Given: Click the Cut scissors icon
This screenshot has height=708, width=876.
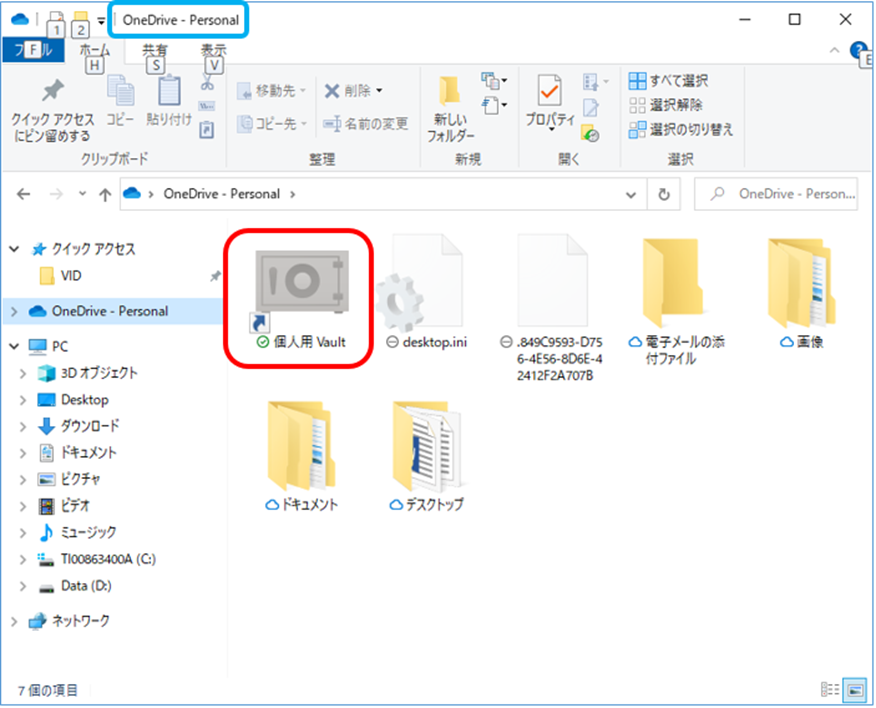Looking at the screenshot, I should 207,83.
